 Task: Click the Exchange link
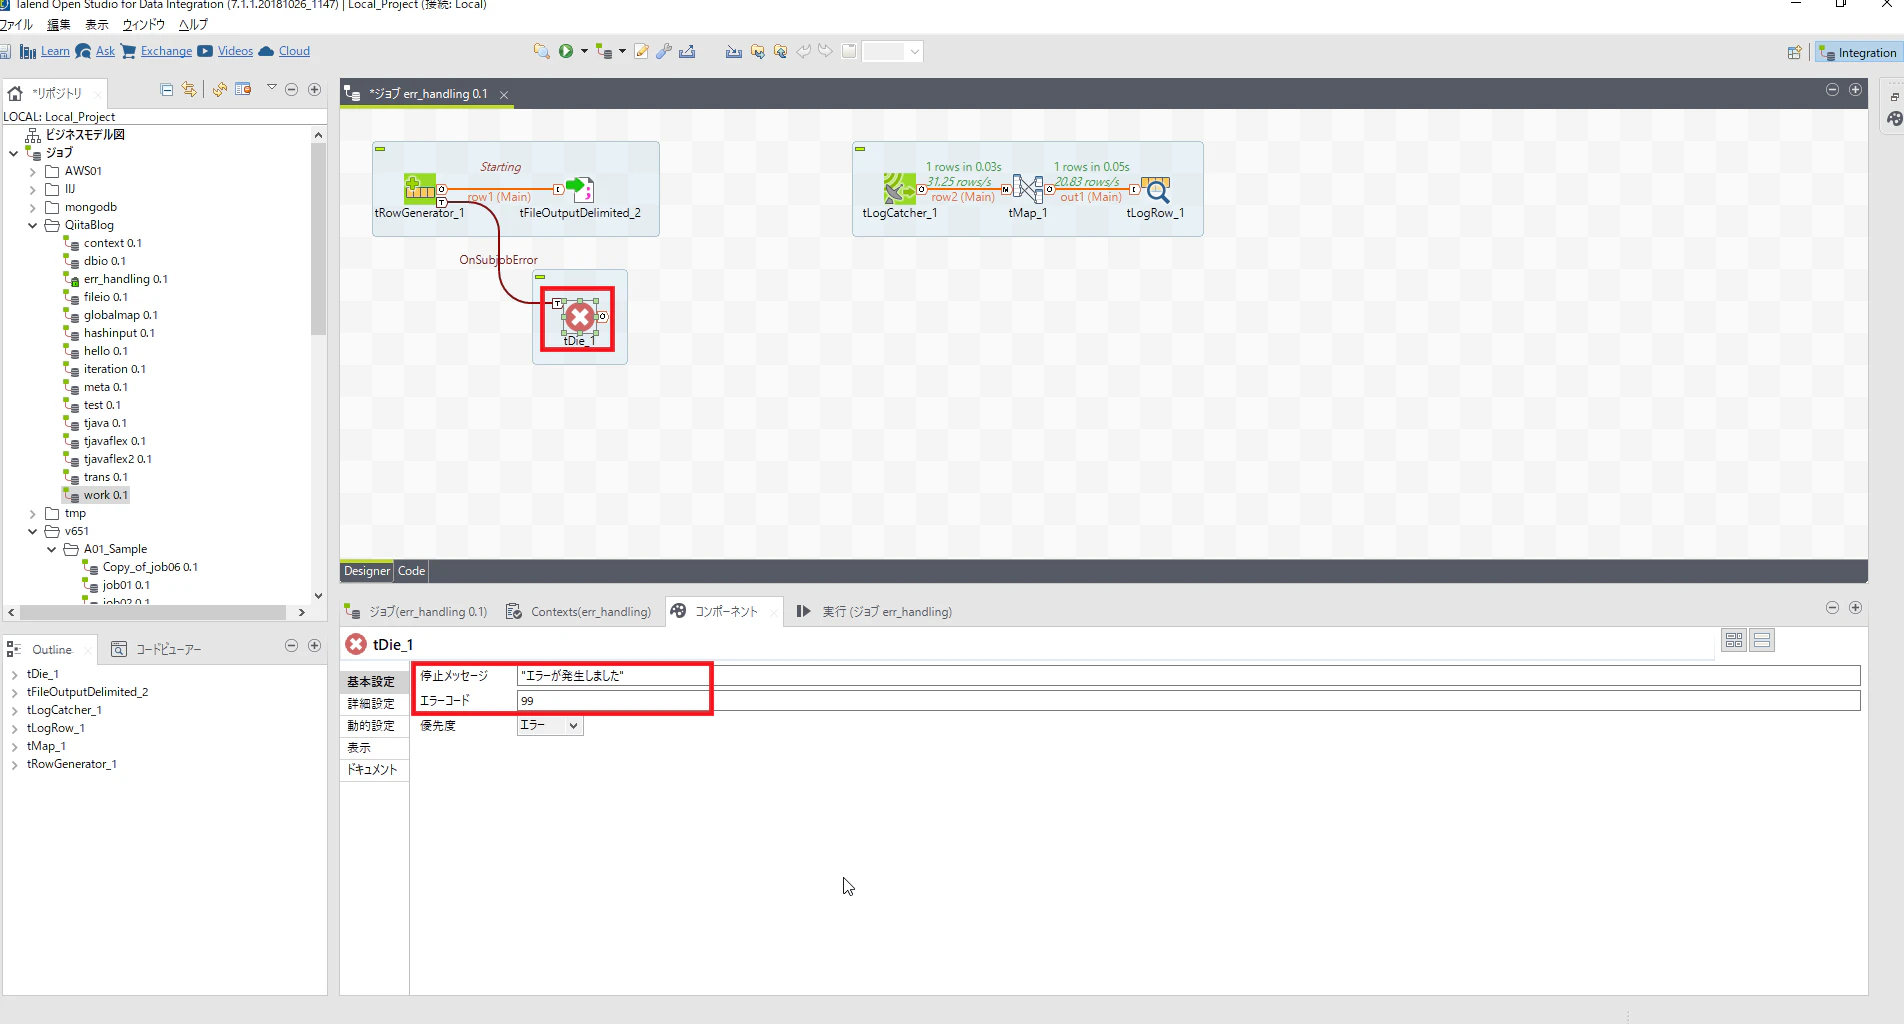pyautogui.click(x=166, y=51)
